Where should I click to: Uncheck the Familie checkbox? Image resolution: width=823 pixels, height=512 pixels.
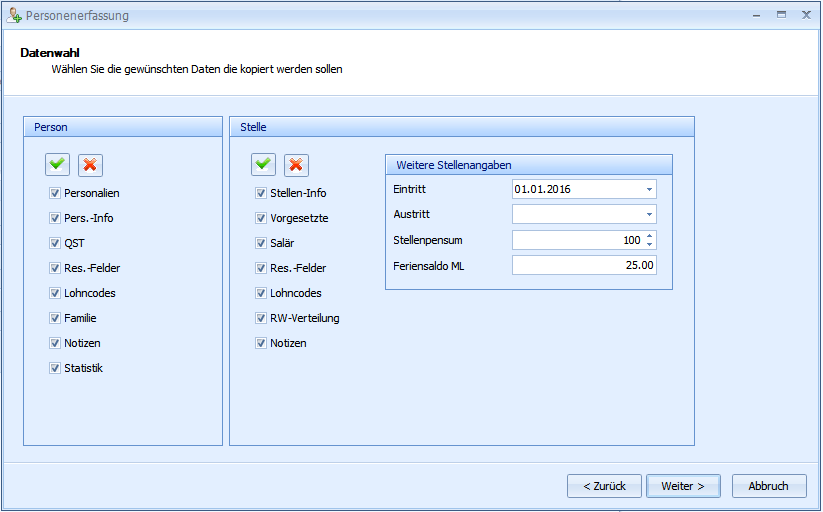55,318
